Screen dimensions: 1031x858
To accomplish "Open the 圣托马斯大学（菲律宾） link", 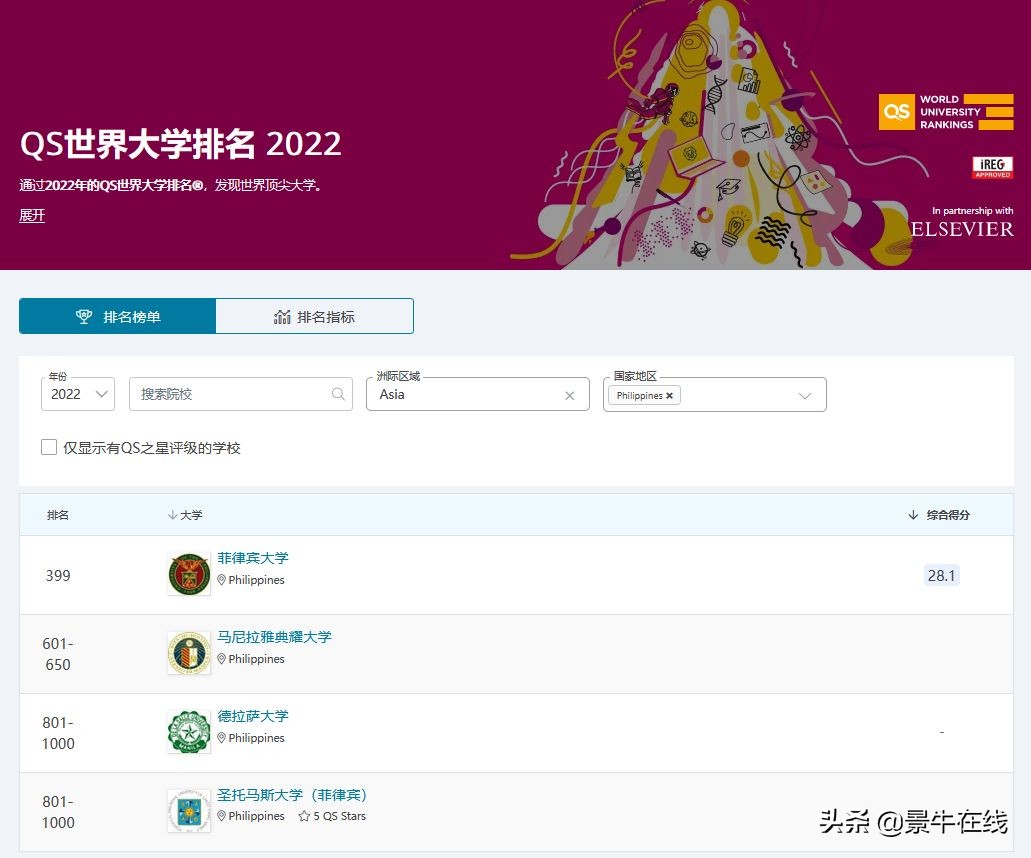I will 292,794.
